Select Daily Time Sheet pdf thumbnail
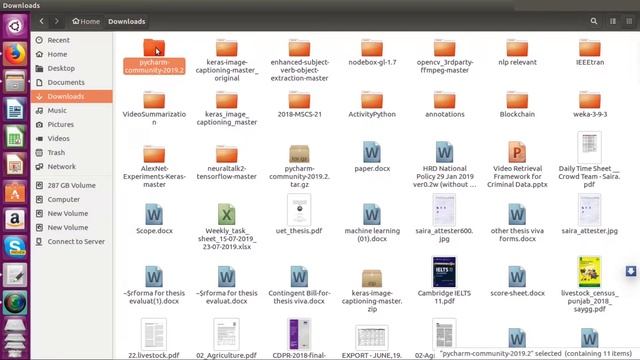This screenshot has width=640, height=360. 589,147
